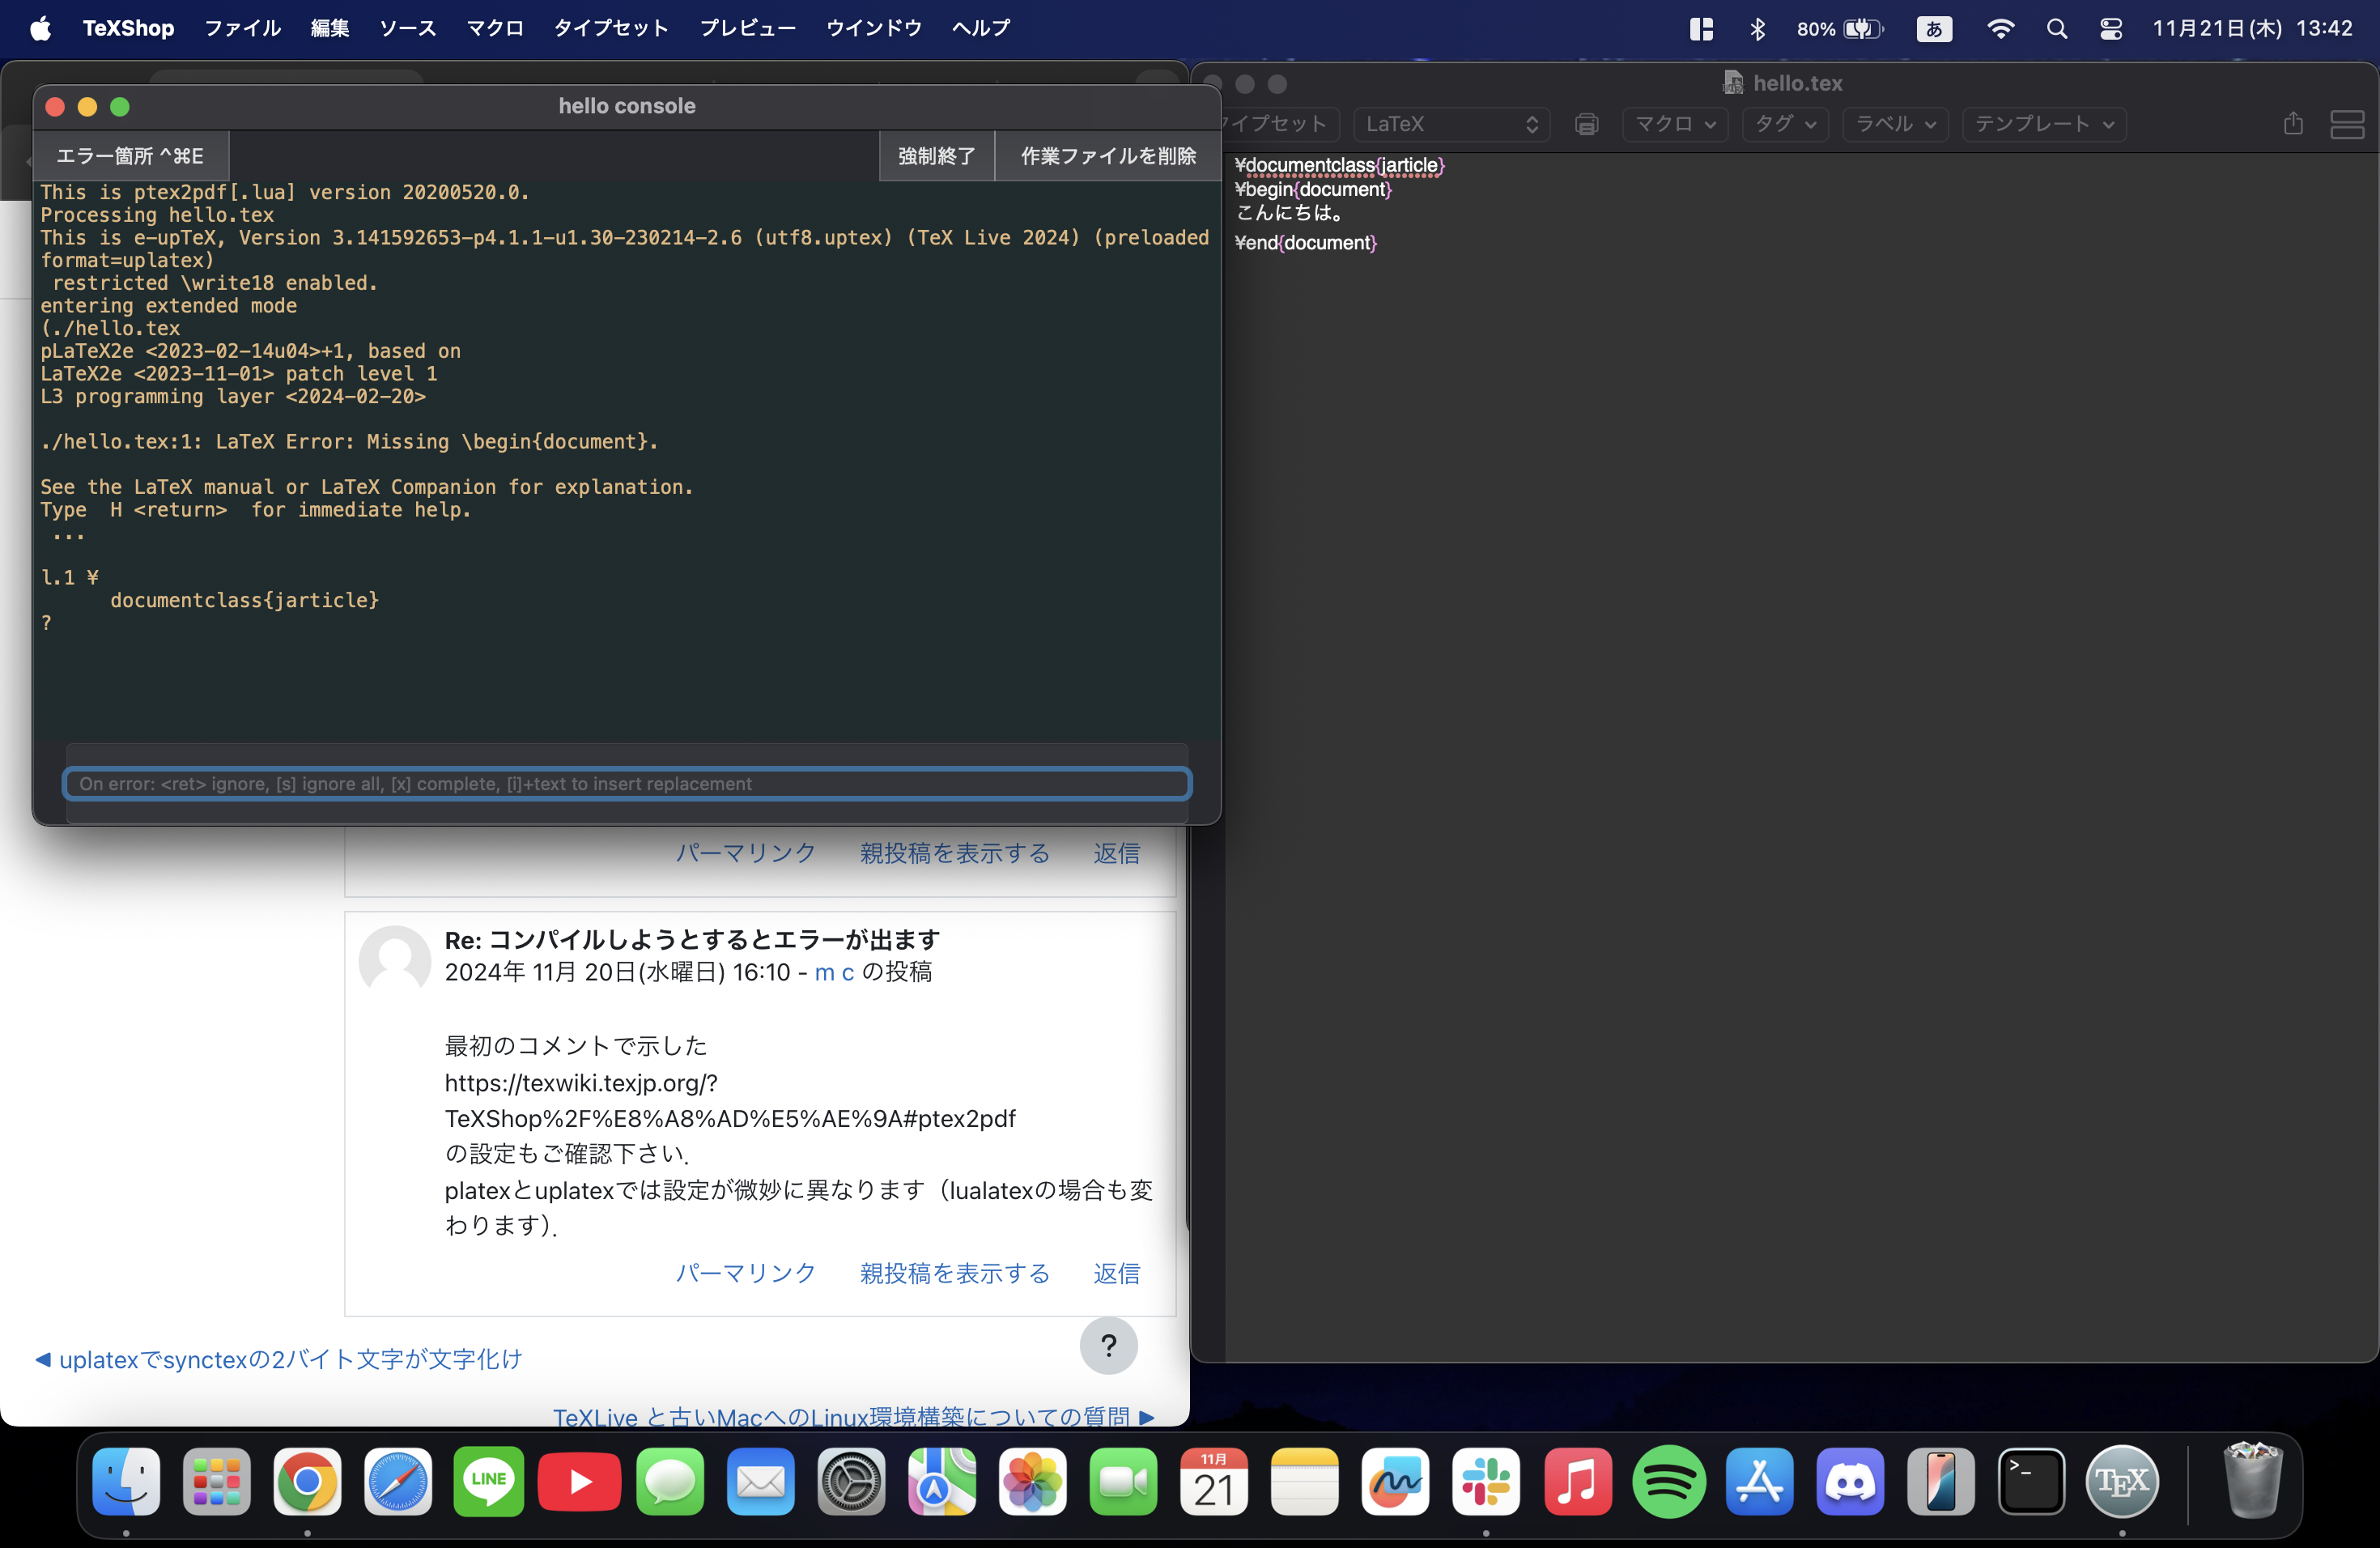The height and width of the screenshot is (1548, 2380).
Task: Switch Japanese input source in menu bar
Action: tap(1934, 28)
